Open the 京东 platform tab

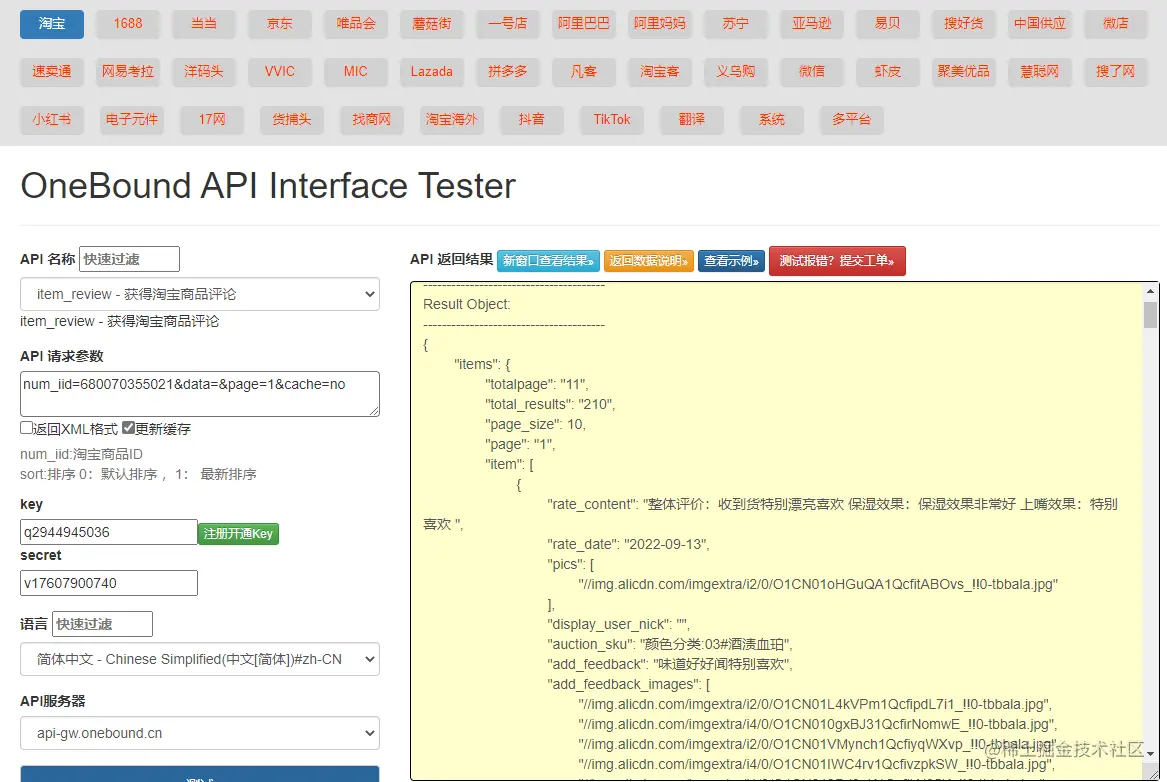click(280, 24)
